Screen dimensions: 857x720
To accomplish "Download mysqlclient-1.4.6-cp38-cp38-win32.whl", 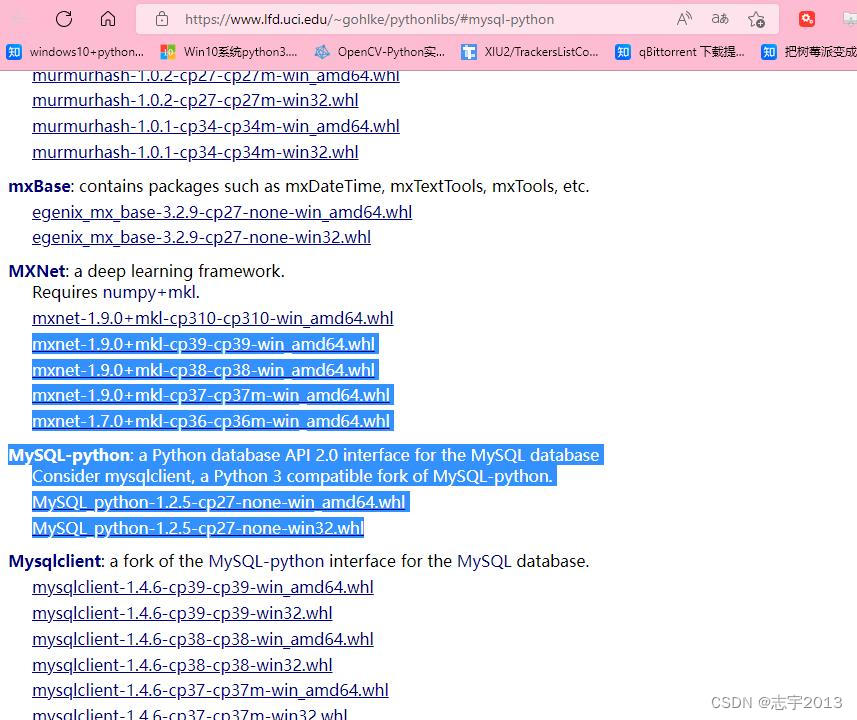I will tap(182, 665).
